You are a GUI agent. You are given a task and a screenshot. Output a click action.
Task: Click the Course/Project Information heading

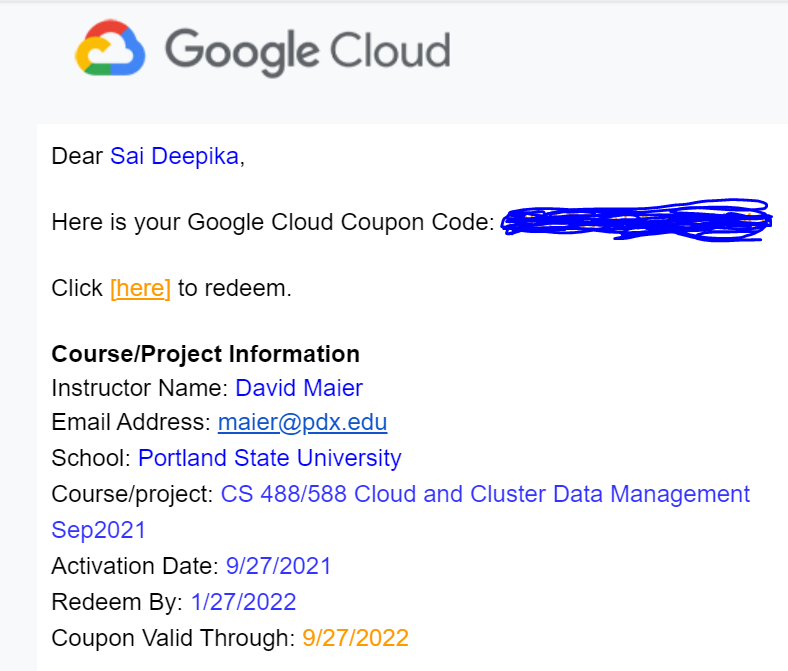click(206, 354)
